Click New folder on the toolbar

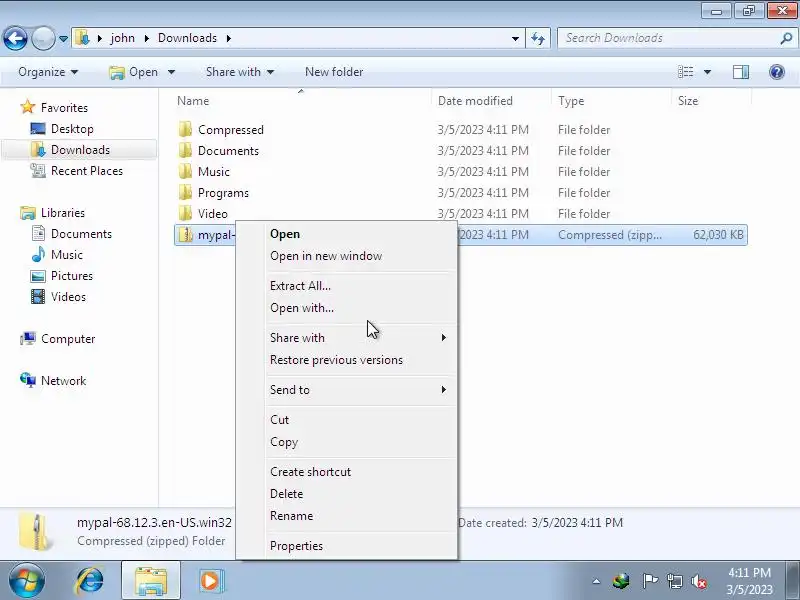(x=334, y=72)
